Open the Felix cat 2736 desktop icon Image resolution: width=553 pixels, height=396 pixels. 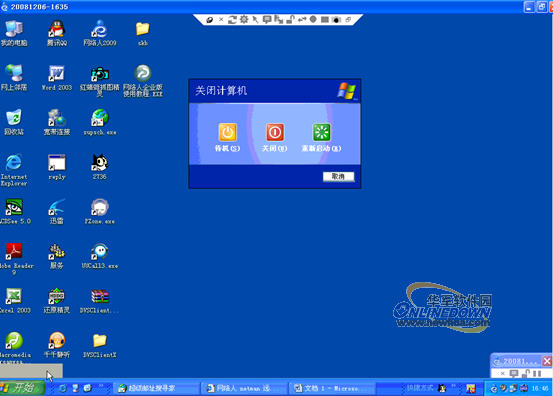coord(100,167)
